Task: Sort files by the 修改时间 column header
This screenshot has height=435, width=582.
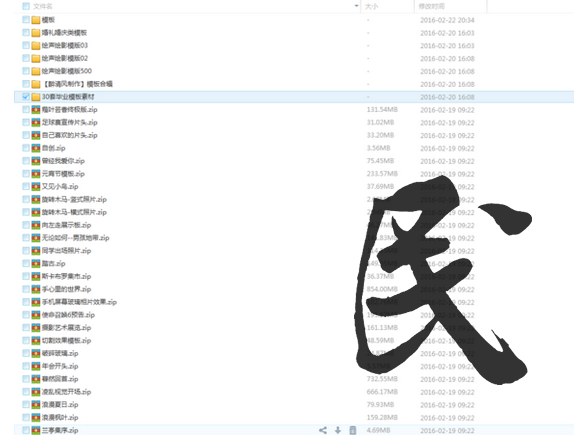Action: pyautogui.click(x=431, y=6)
